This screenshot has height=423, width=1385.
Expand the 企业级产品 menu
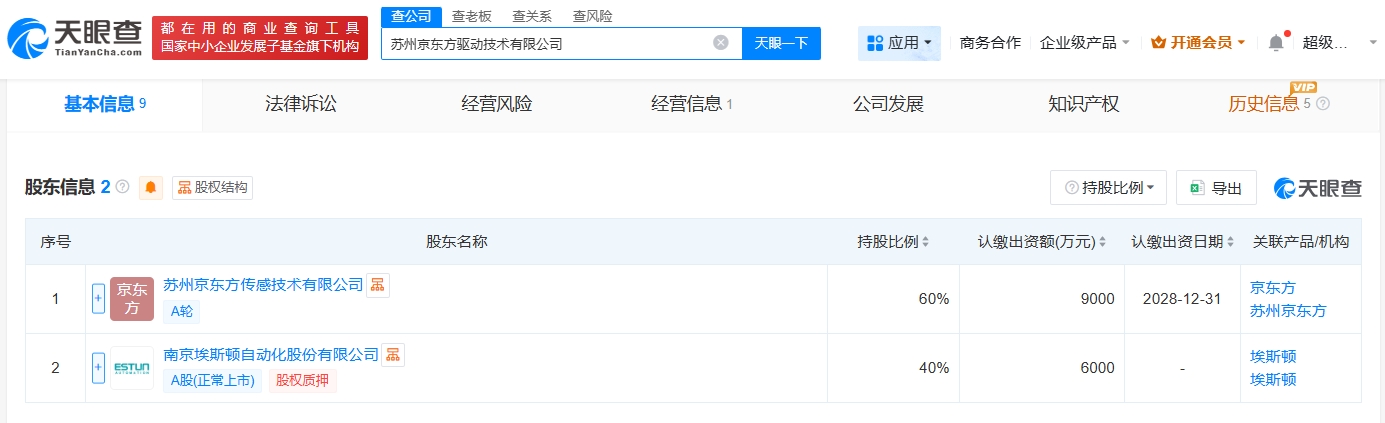1084,43
